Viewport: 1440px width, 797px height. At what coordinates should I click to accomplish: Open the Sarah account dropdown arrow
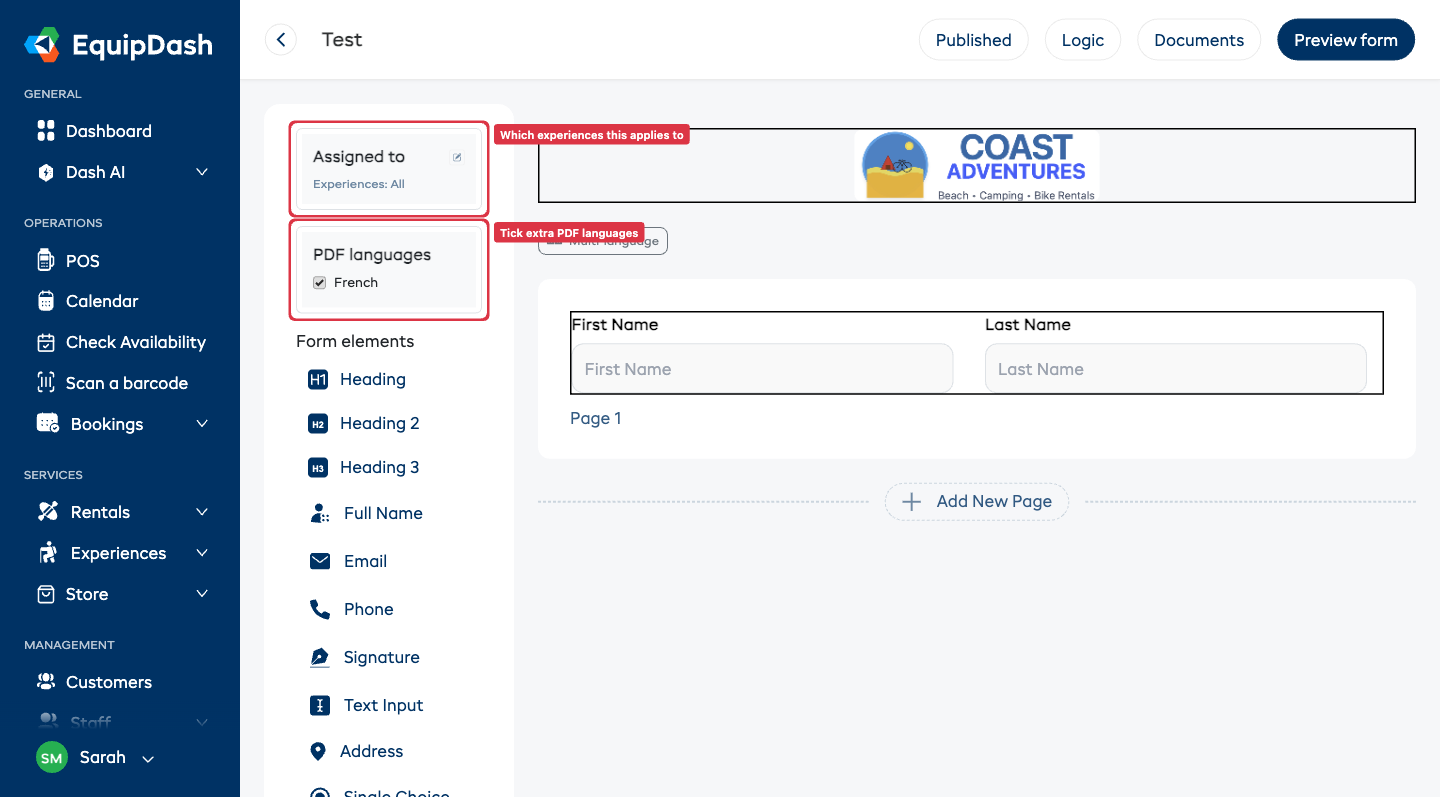(148, 759)
